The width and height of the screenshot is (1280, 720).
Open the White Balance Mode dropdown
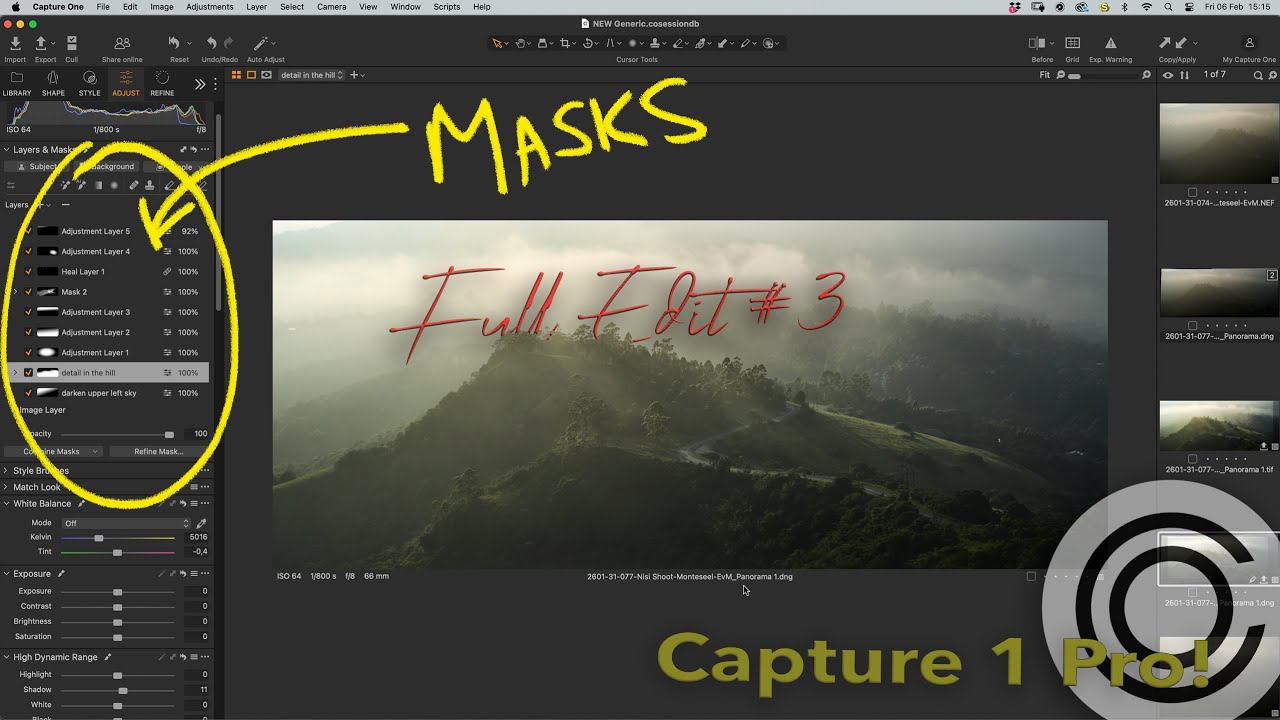point(125,523)
